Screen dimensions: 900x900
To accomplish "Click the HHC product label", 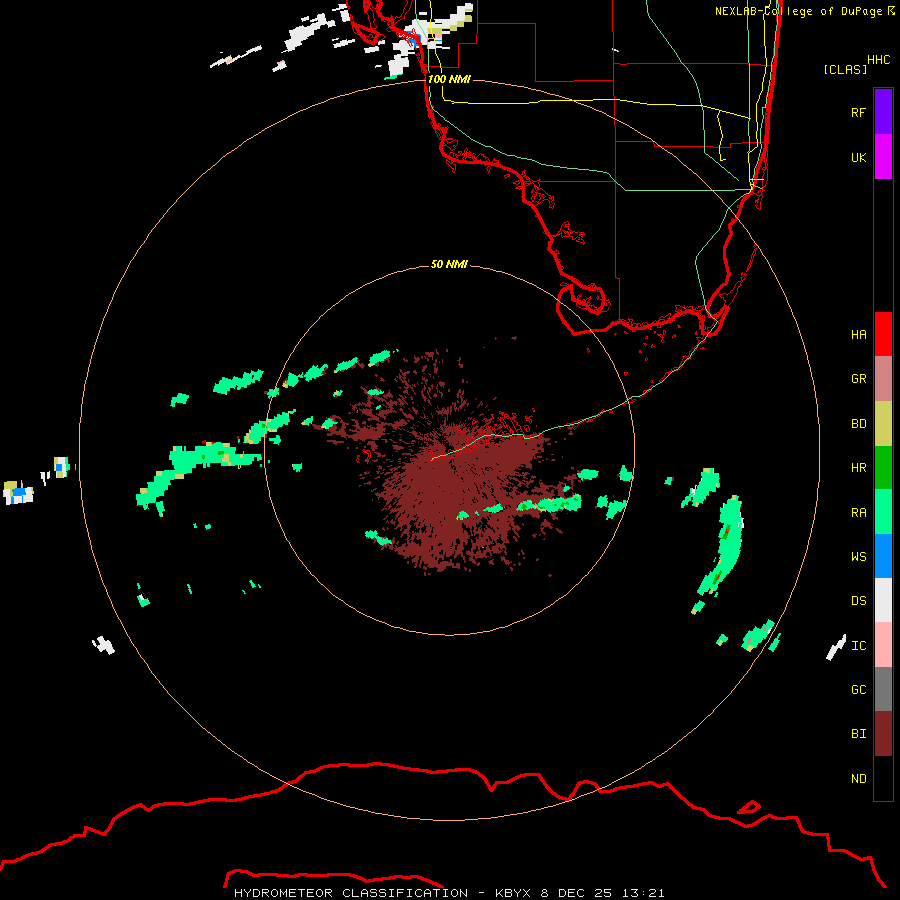I will click(878, 60).
